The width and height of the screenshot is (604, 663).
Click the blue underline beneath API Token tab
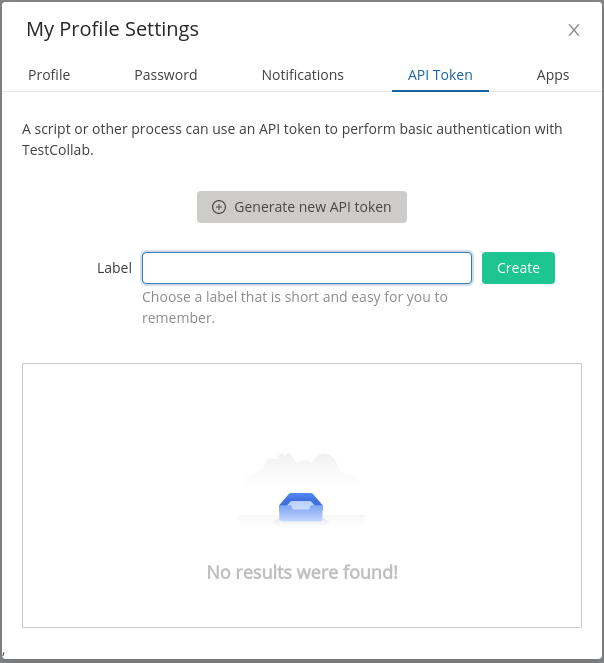coord(440,90)
